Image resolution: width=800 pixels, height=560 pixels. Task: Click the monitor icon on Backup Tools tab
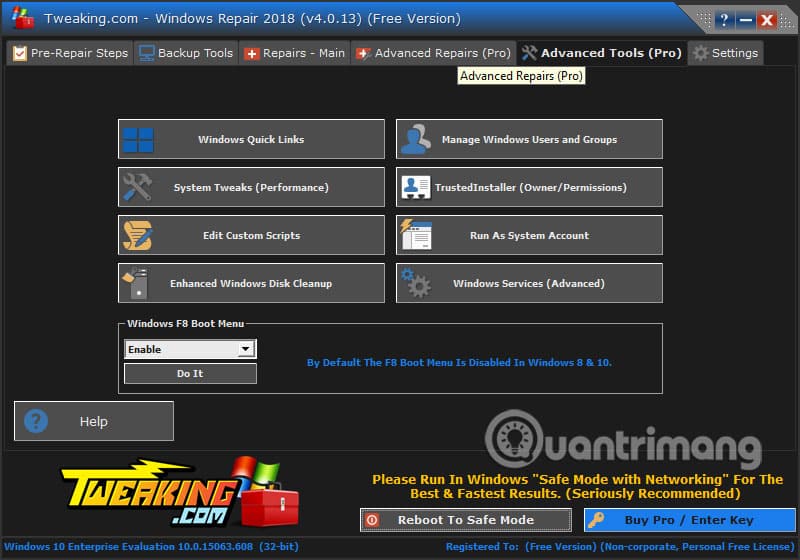pyautogui.click(x=146, y=53)
